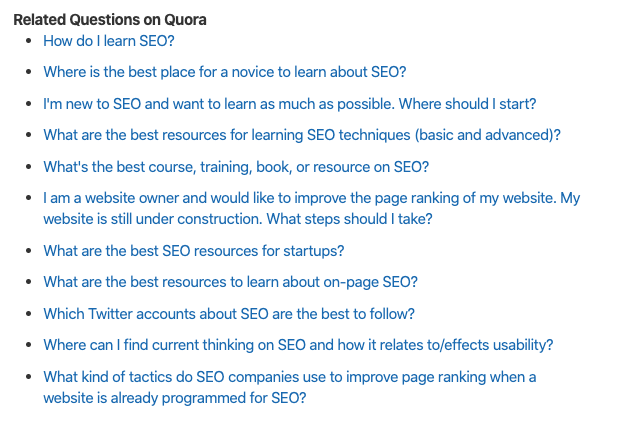Click 'website is already programmed for SEO?' line
630x430 pixels.
(175, 398)
